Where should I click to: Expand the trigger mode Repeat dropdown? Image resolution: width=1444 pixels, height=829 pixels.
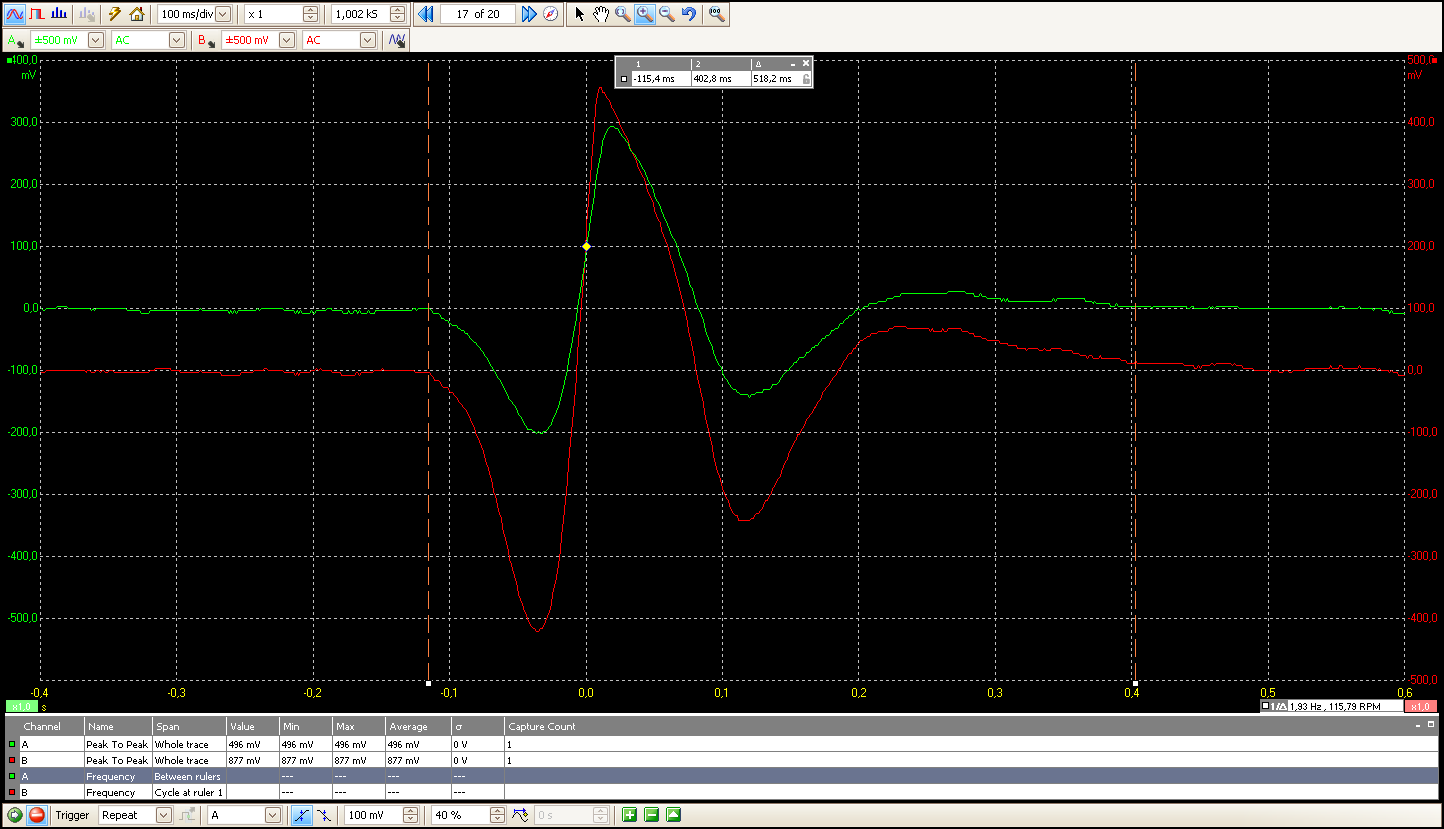164,815
